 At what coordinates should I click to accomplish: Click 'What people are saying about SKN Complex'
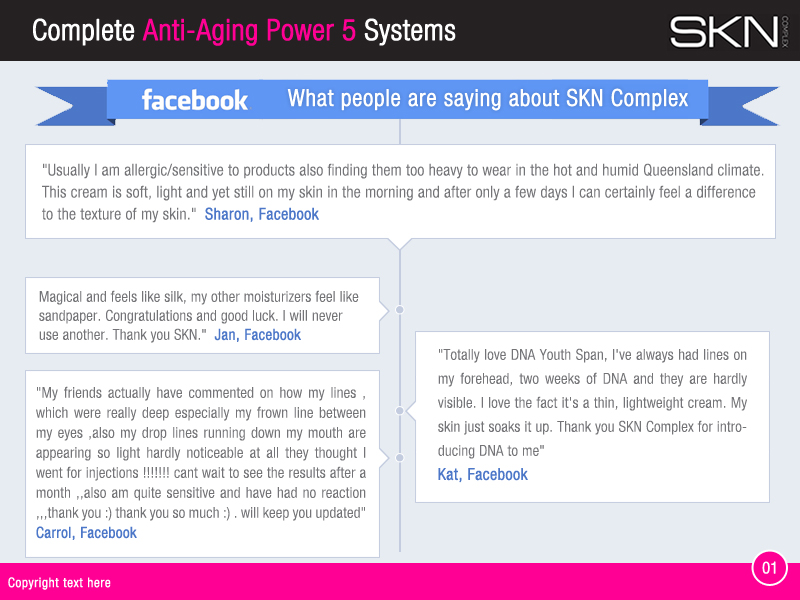pyautogui.click(x=488, y=98)
